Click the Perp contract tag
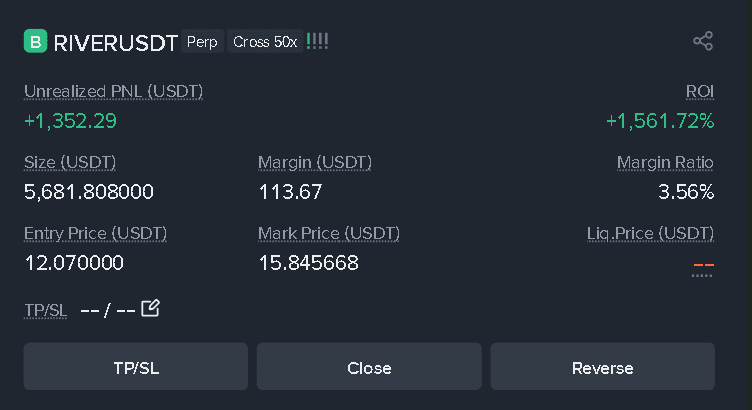The width and height of the screenshot is (752, 410). click(x=202, y=42)
